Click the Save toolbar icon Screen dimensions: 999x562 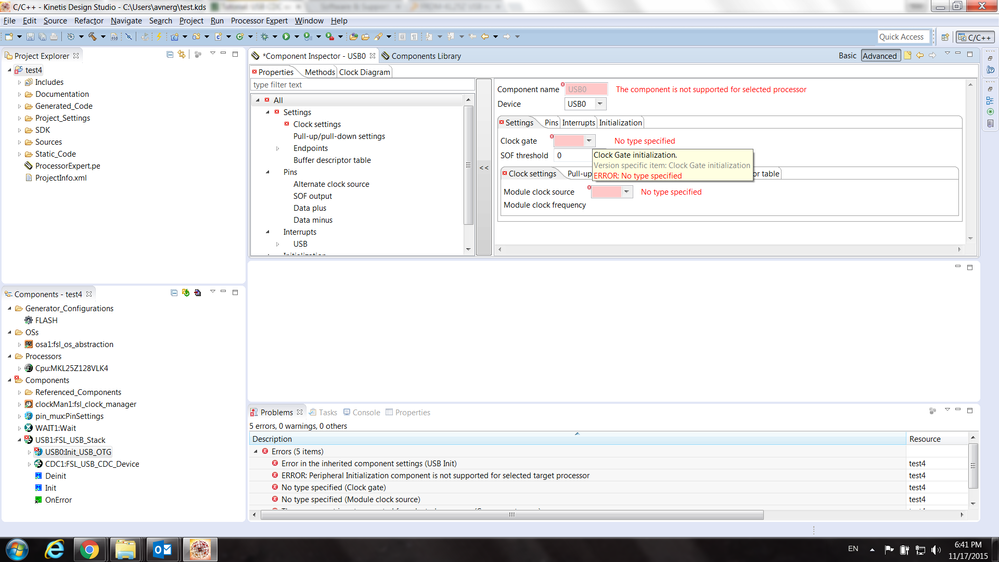(x=30, y=37)
